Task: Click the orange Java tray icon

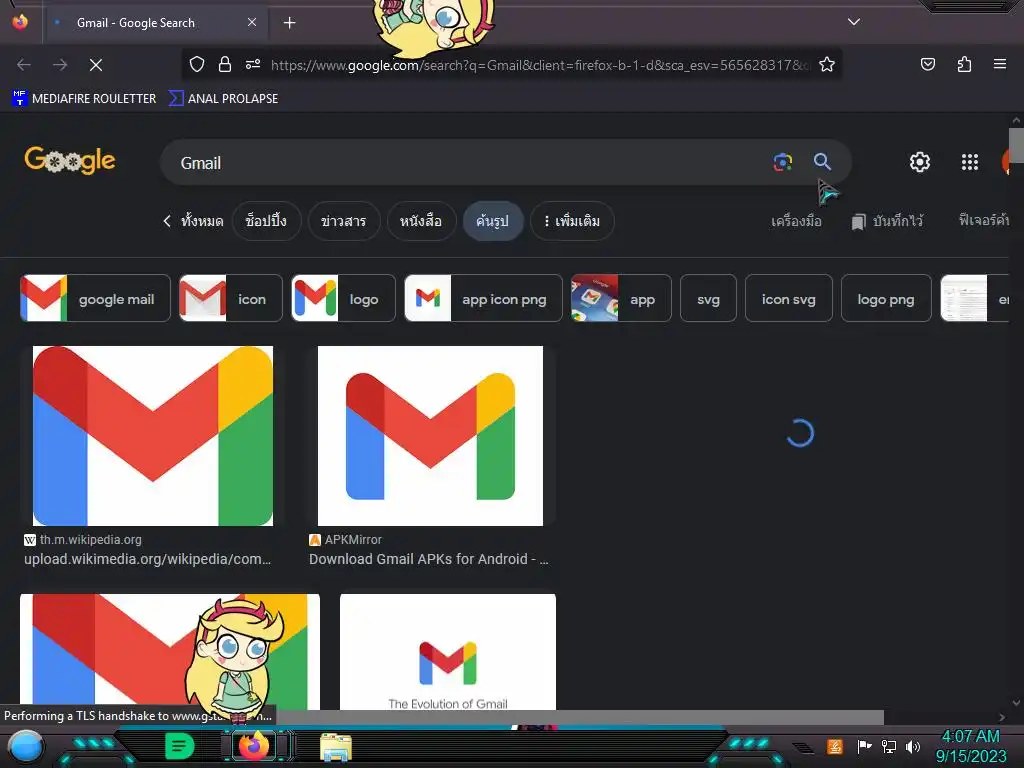Action: point(835,746)
